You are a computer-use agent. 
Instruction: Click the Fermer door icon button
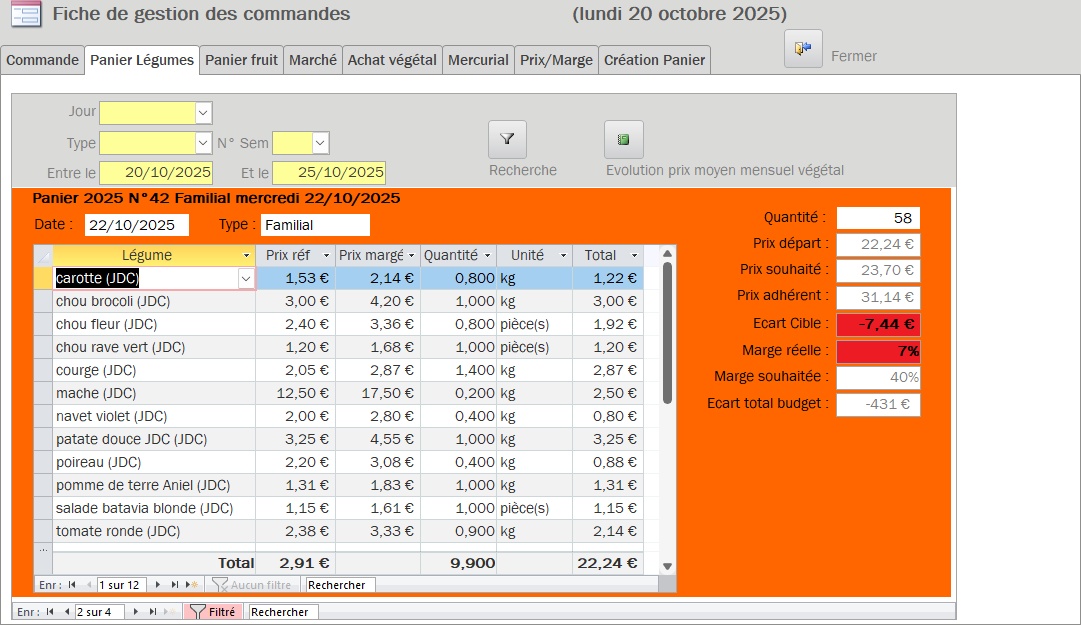803,49
